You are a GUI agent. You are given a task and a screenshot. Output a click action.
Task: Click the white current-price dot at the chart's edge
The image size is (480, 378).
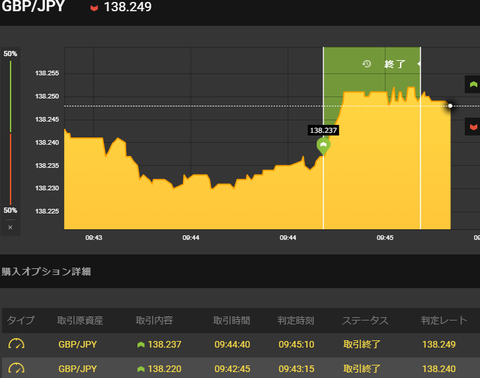tap(450, 106)
